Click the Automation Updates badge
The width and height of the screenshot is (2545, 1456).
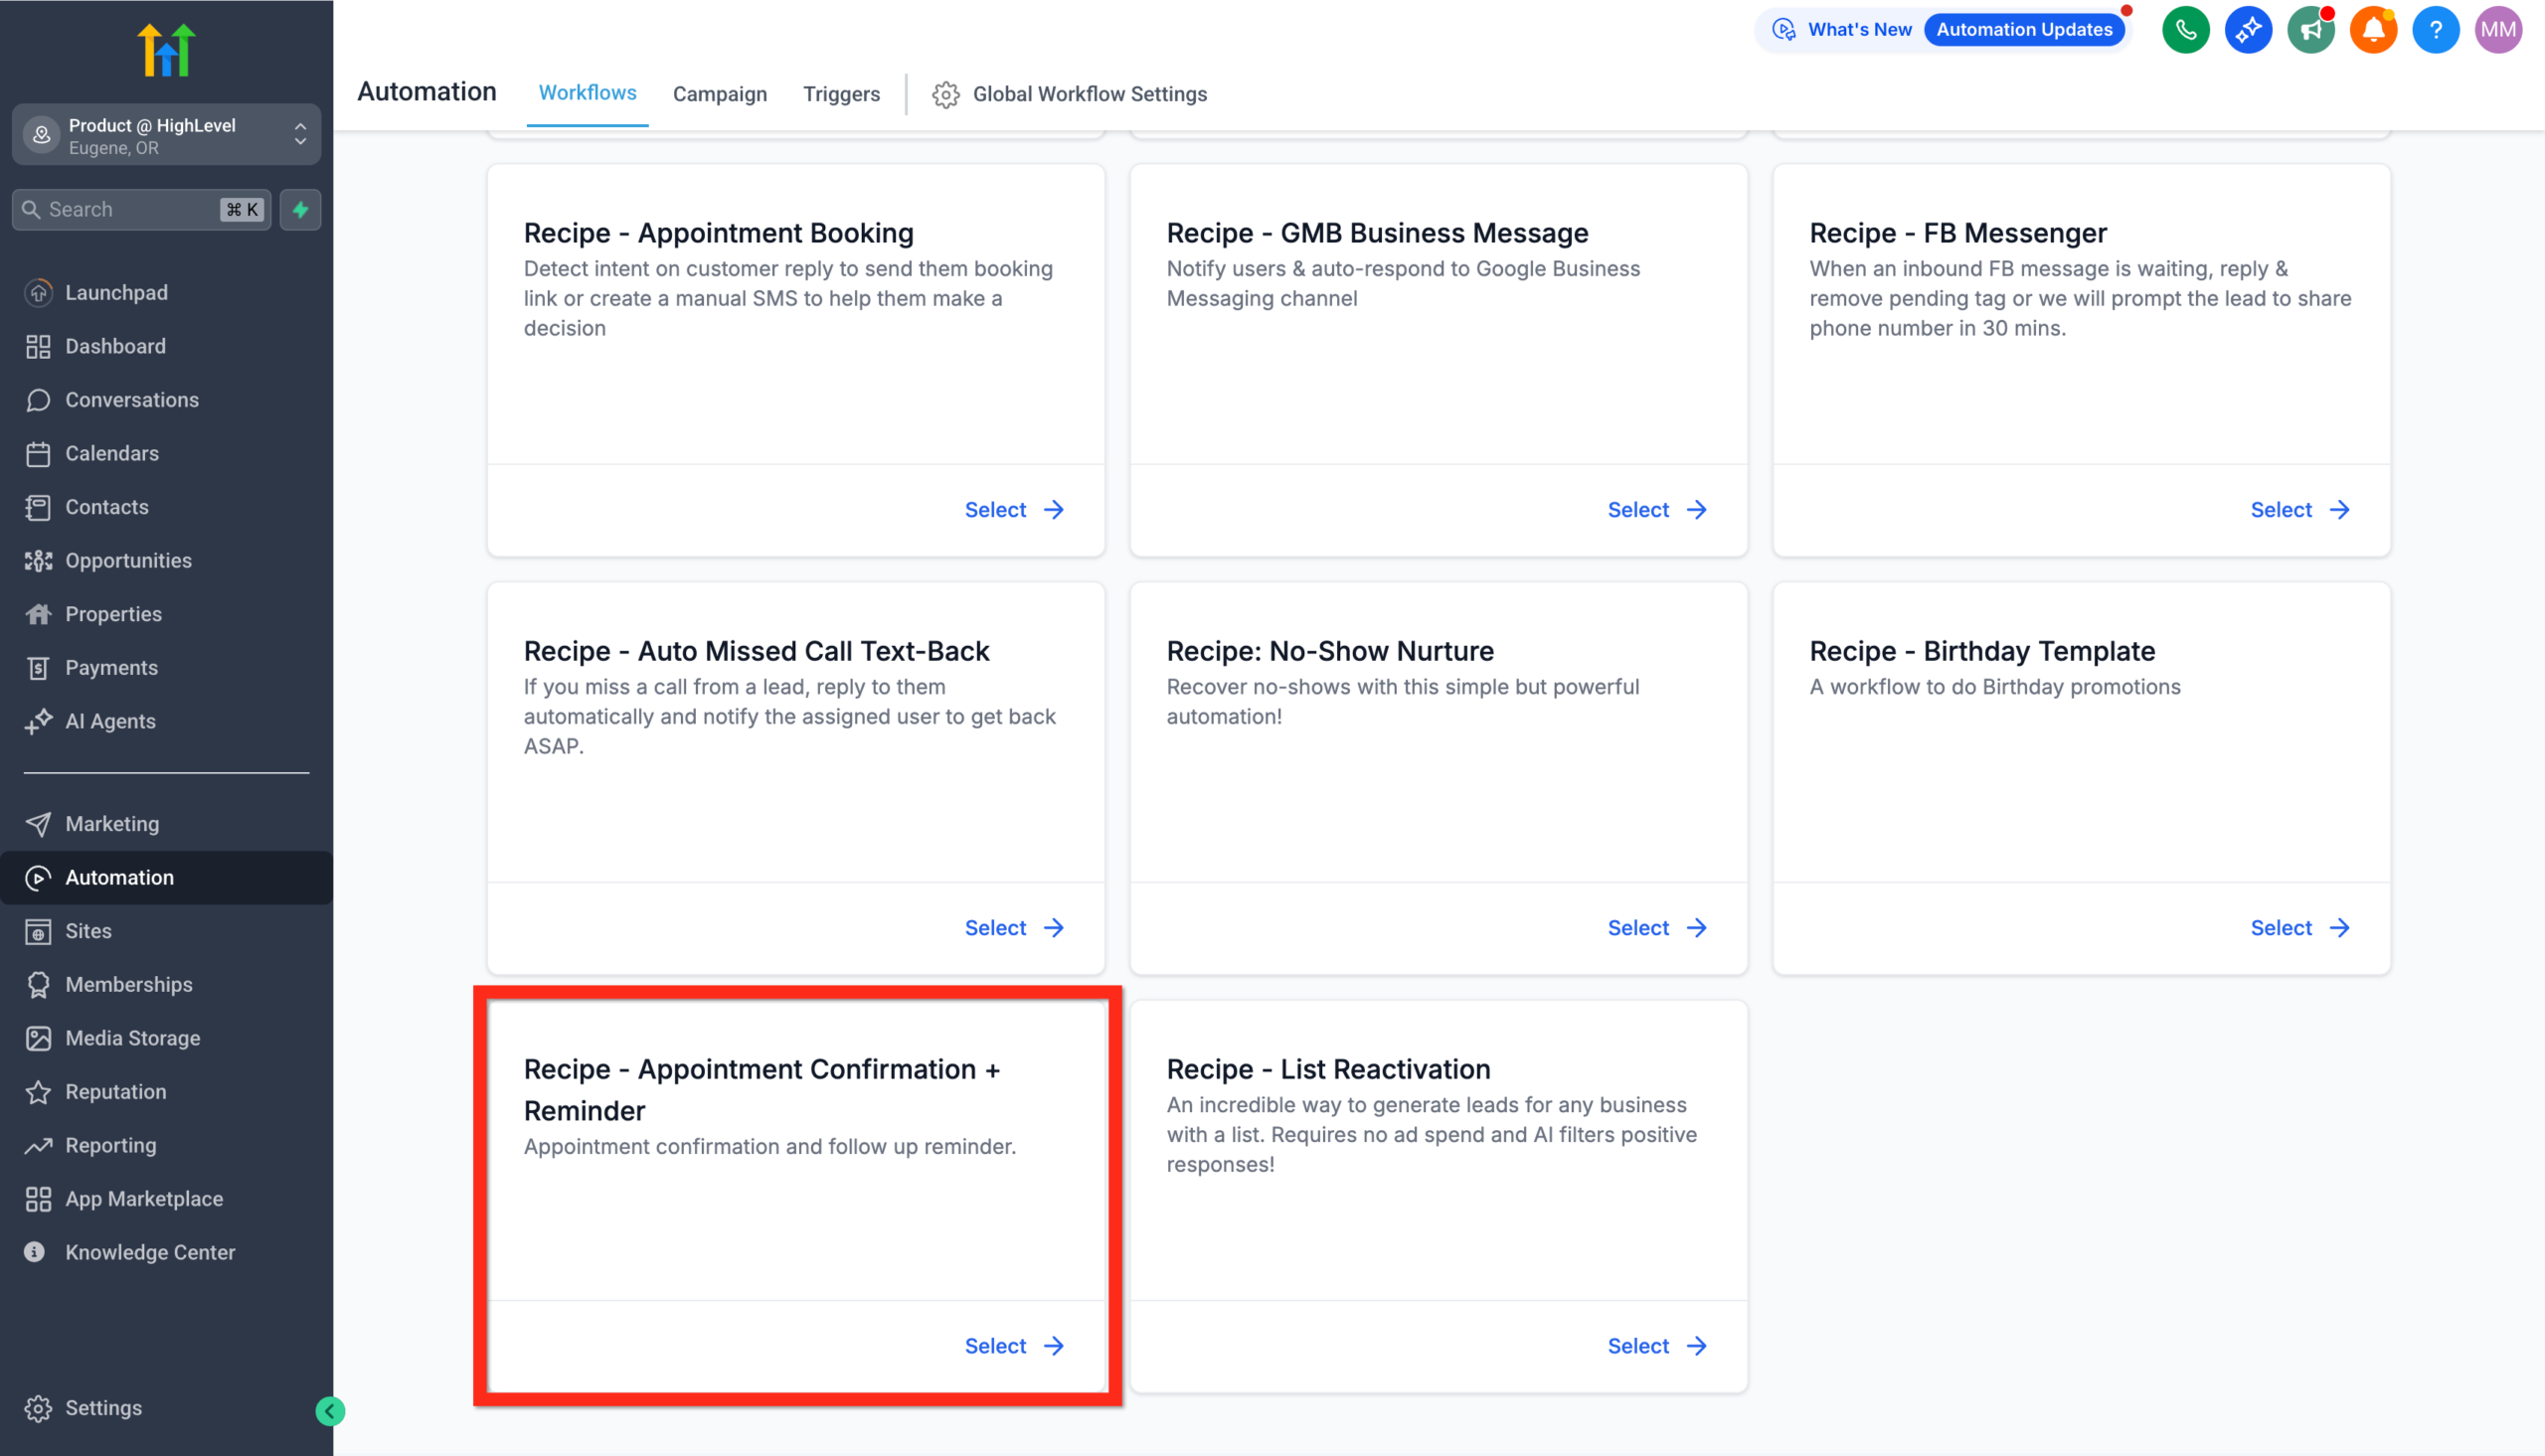(2025, 29)
